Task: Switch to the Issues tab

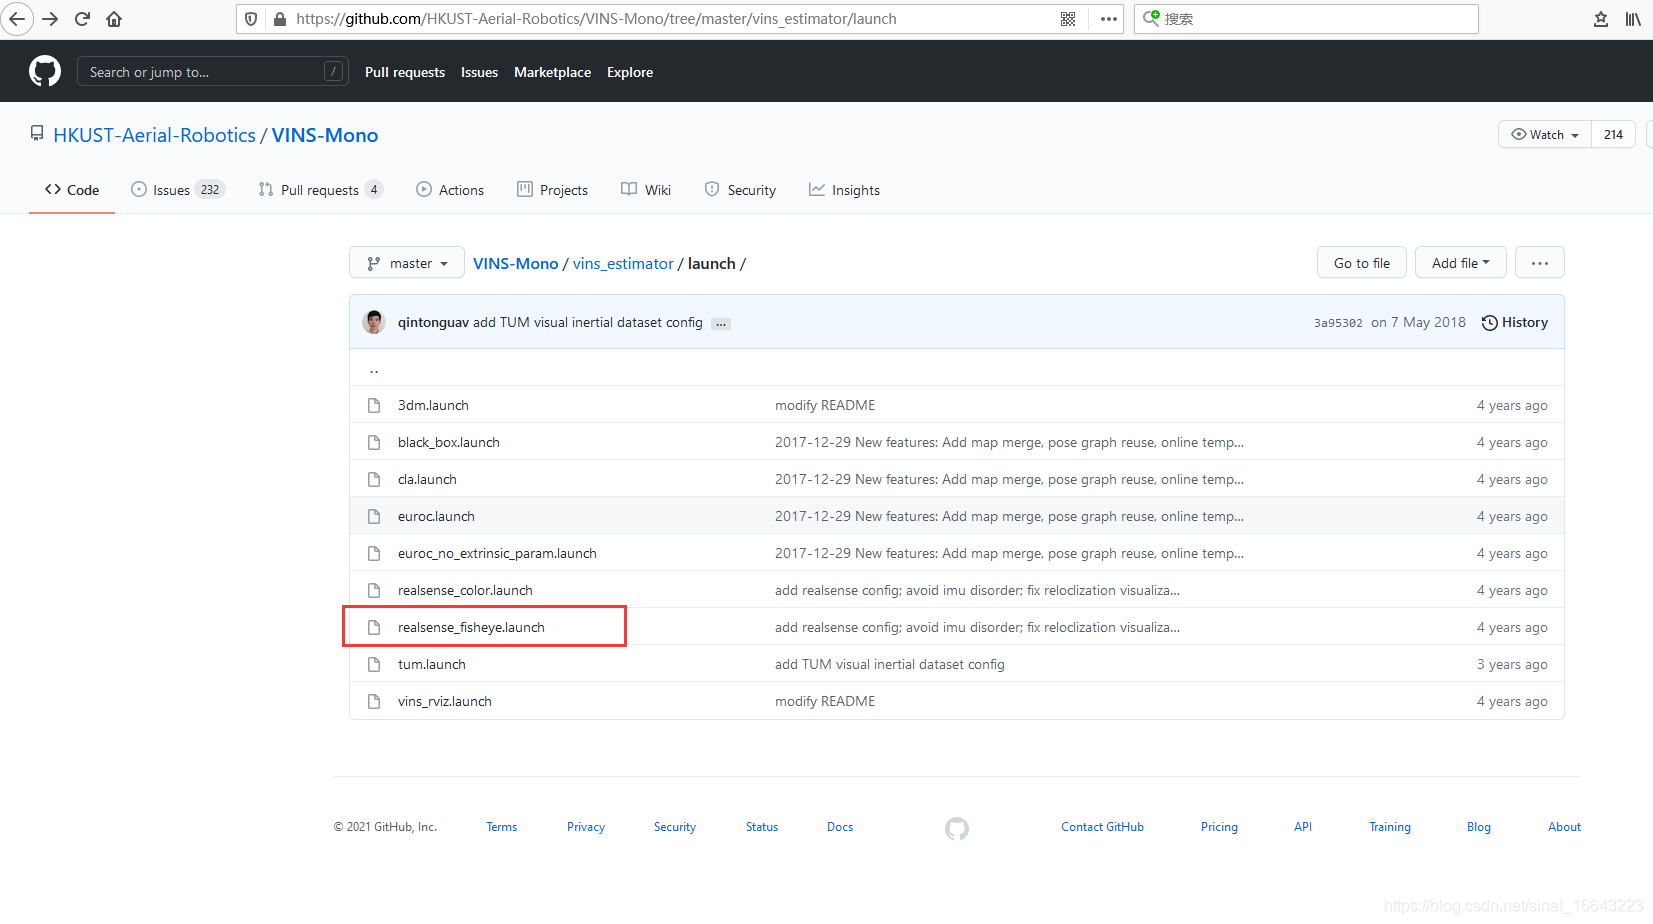Action: tap(178, 190)
